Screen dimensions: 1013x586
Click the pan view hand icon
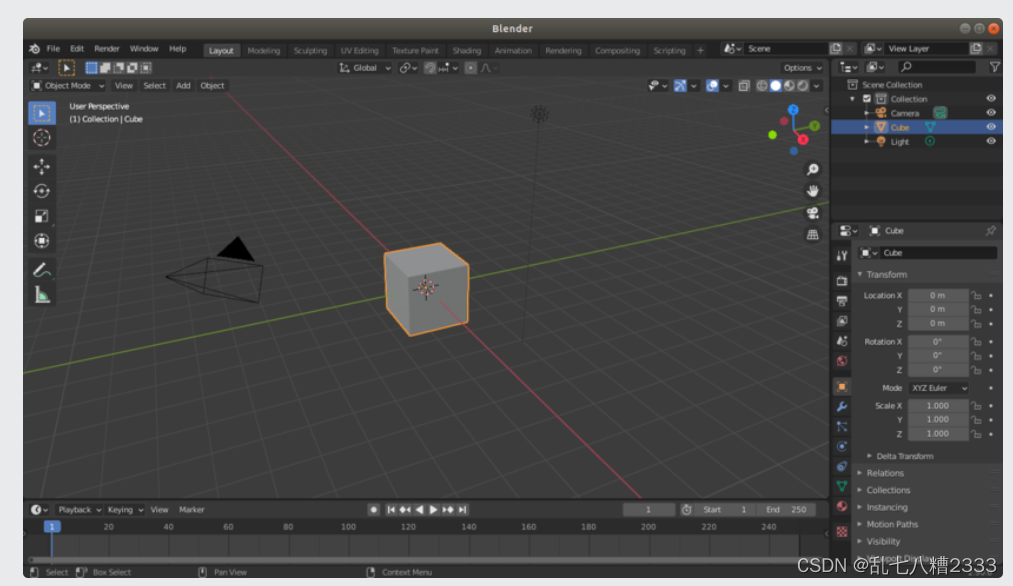coord(813,191)
